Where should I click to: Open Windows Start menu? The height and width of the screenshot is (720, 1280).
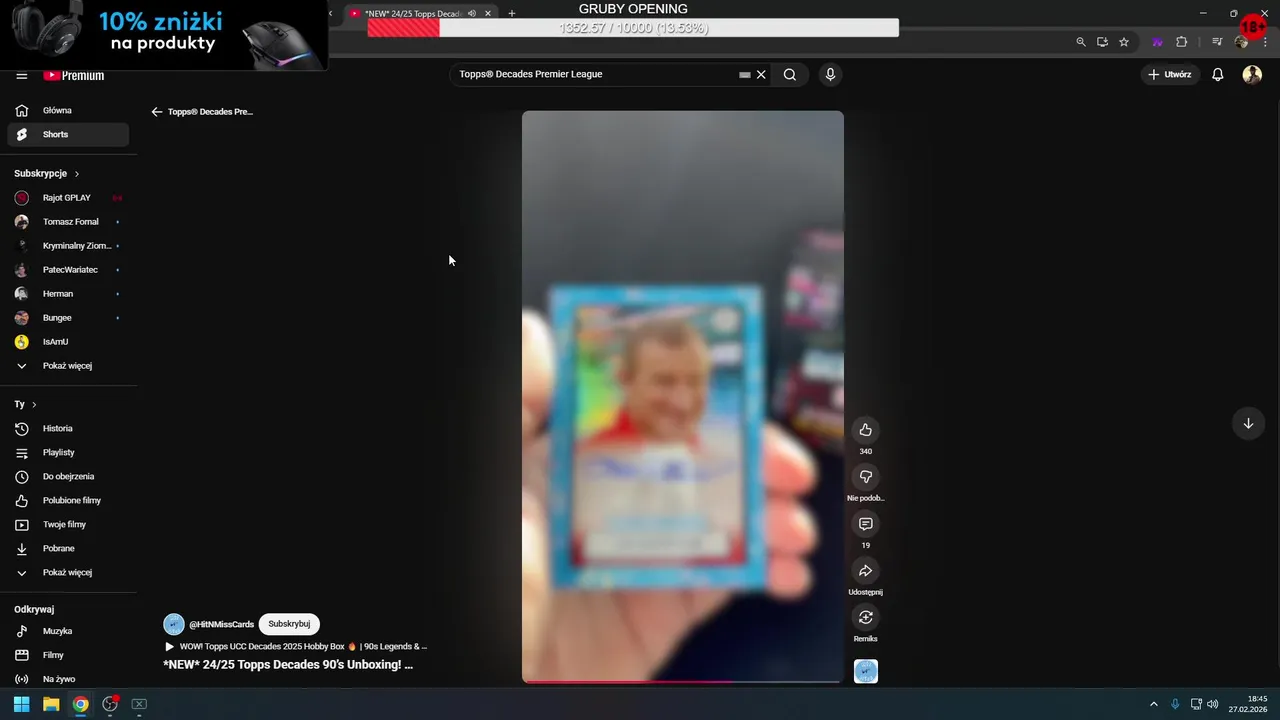click(x=21, y=704)
